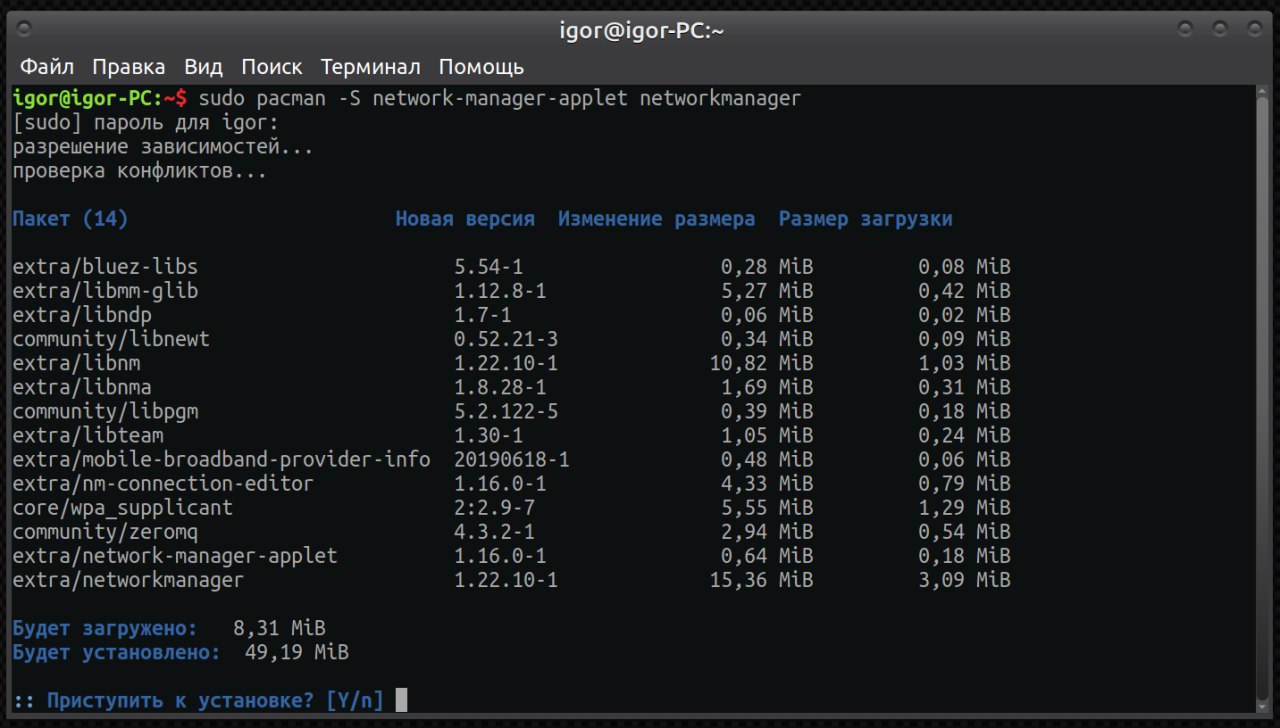1280x728 pixels.
Task: Click extra/mobile-broadband-provider-info package name
Action: click(221, 459)
